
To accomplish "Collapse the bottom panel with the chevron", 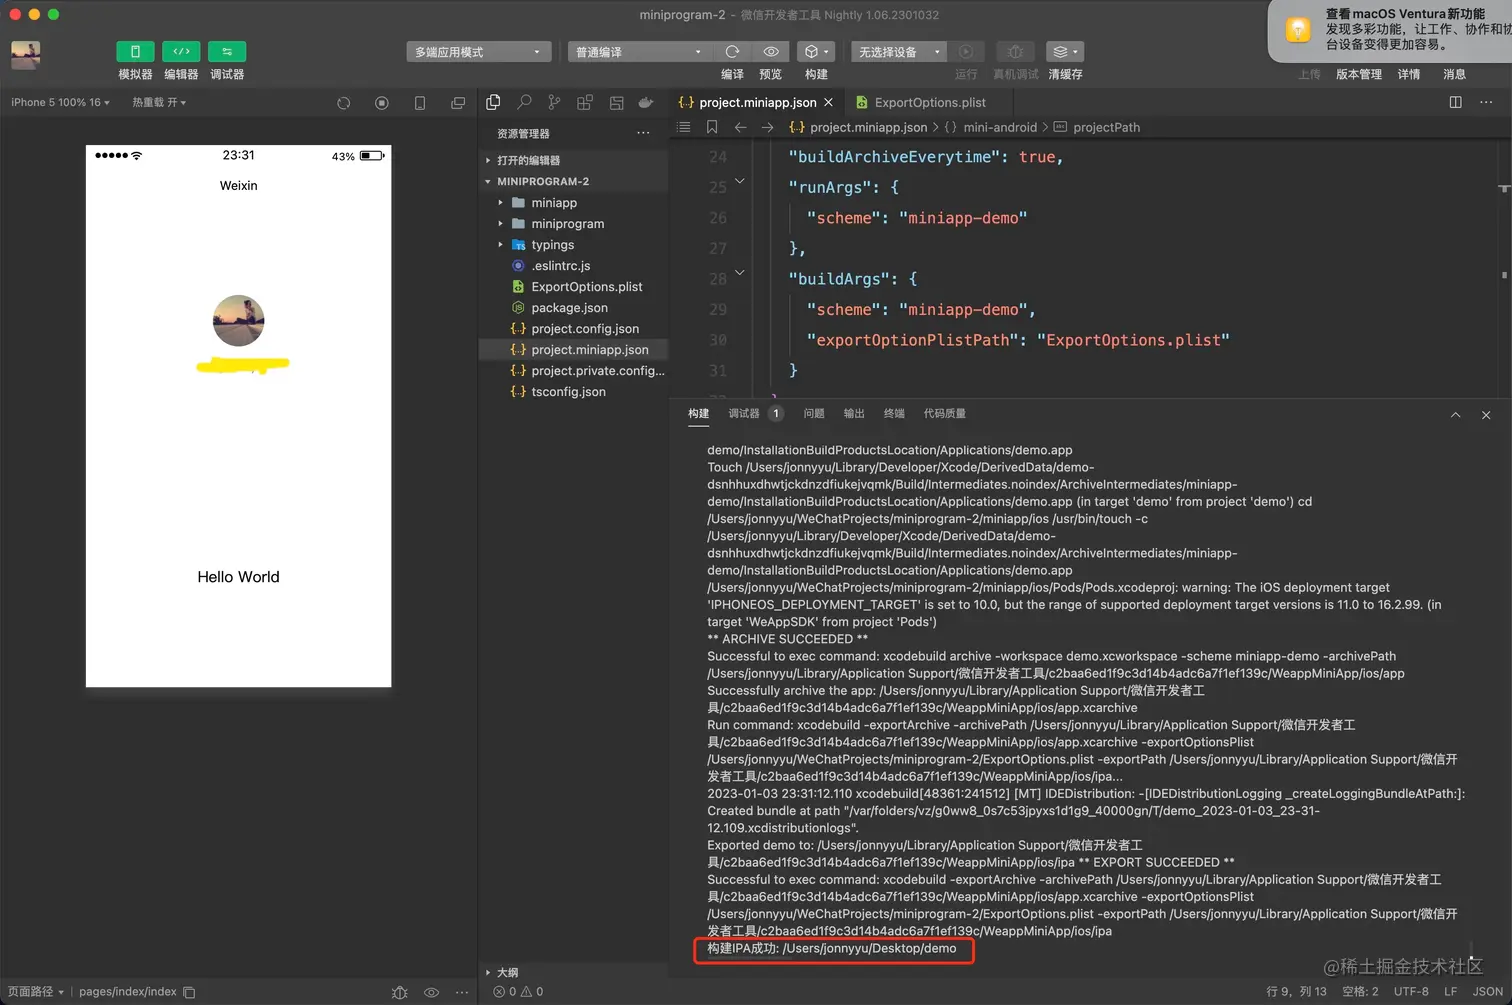I will click(x=1455, y=415).
